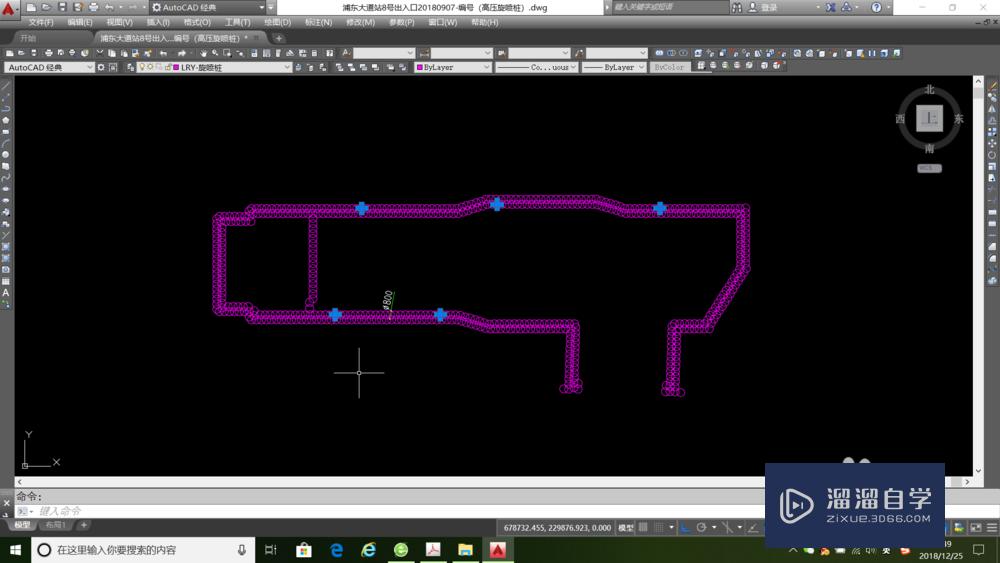Open File Explorer from the taskbar

[x=465, y=550]
